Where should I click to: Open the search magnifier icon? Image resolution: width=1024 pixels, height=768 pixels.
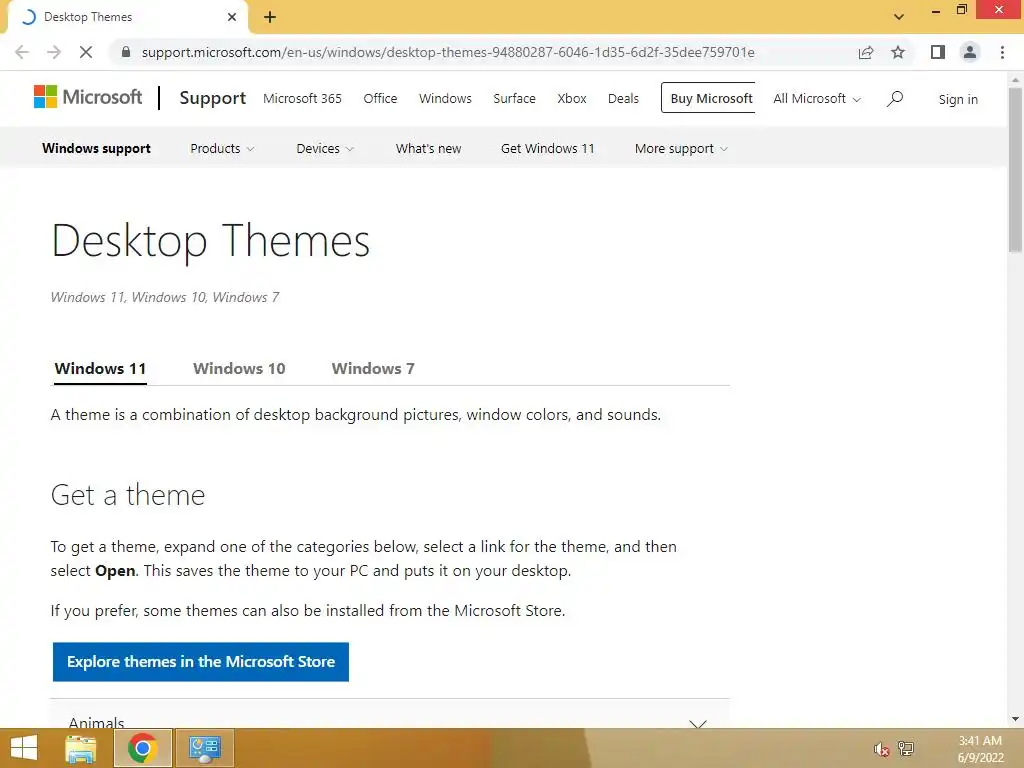pyautogui.click(x=895, y=99)
